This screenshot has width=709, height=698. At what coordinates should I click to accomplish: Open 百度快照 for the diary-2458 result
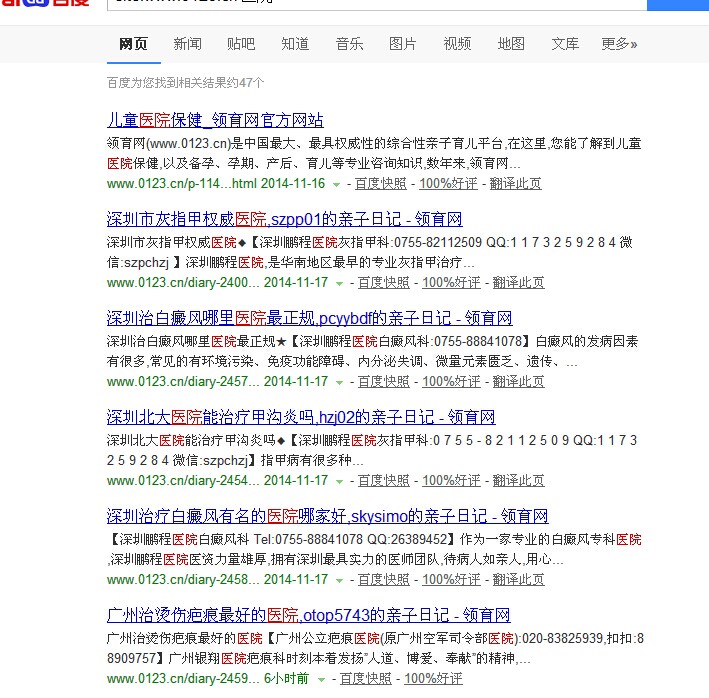(384, 580)
